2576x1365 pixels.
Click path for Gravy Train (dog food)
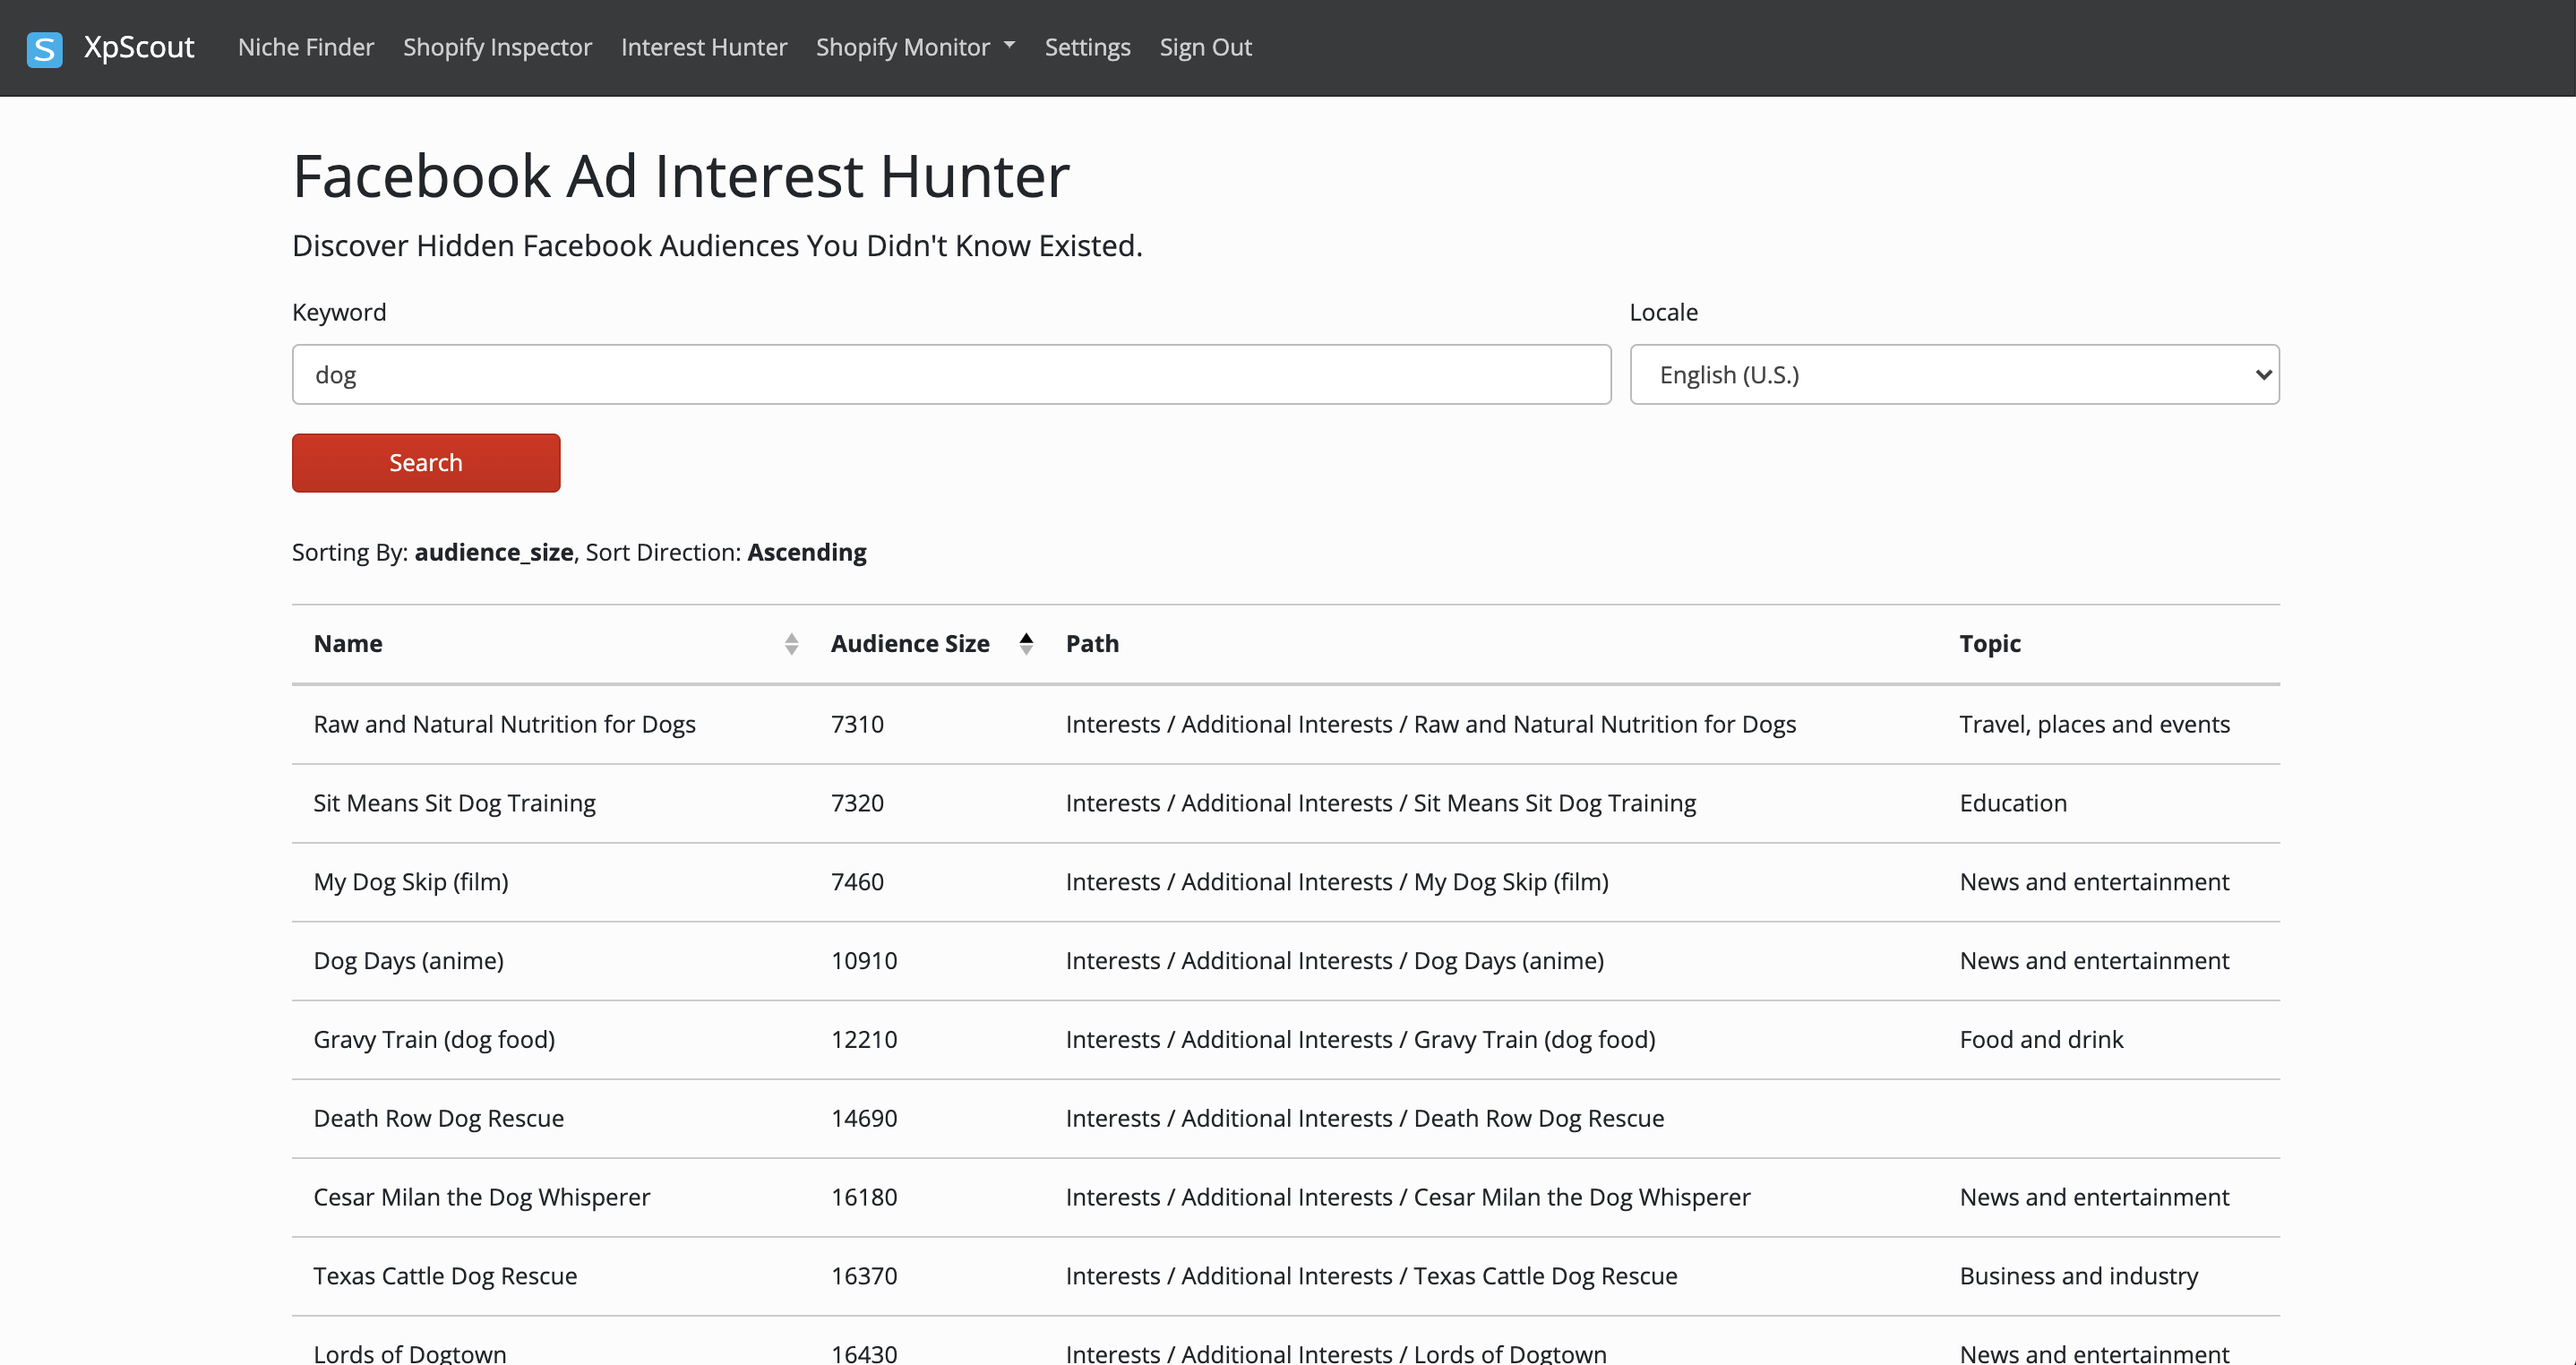(1361, 1040)
